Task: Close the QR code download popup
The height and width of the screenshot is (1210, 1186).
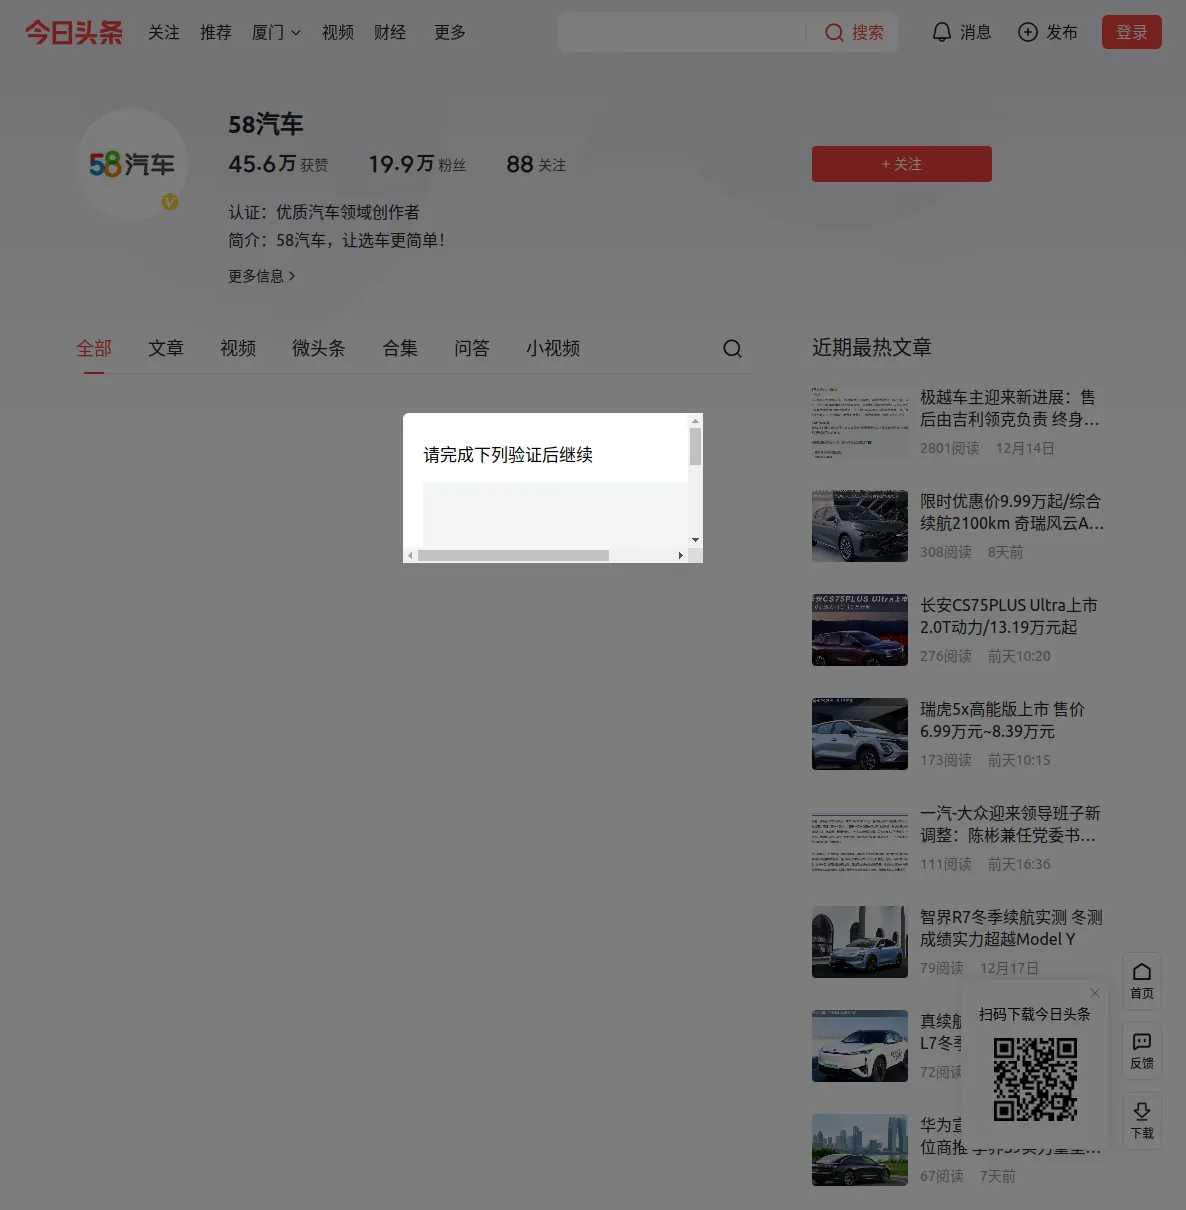Action: tap(1095, 993)
